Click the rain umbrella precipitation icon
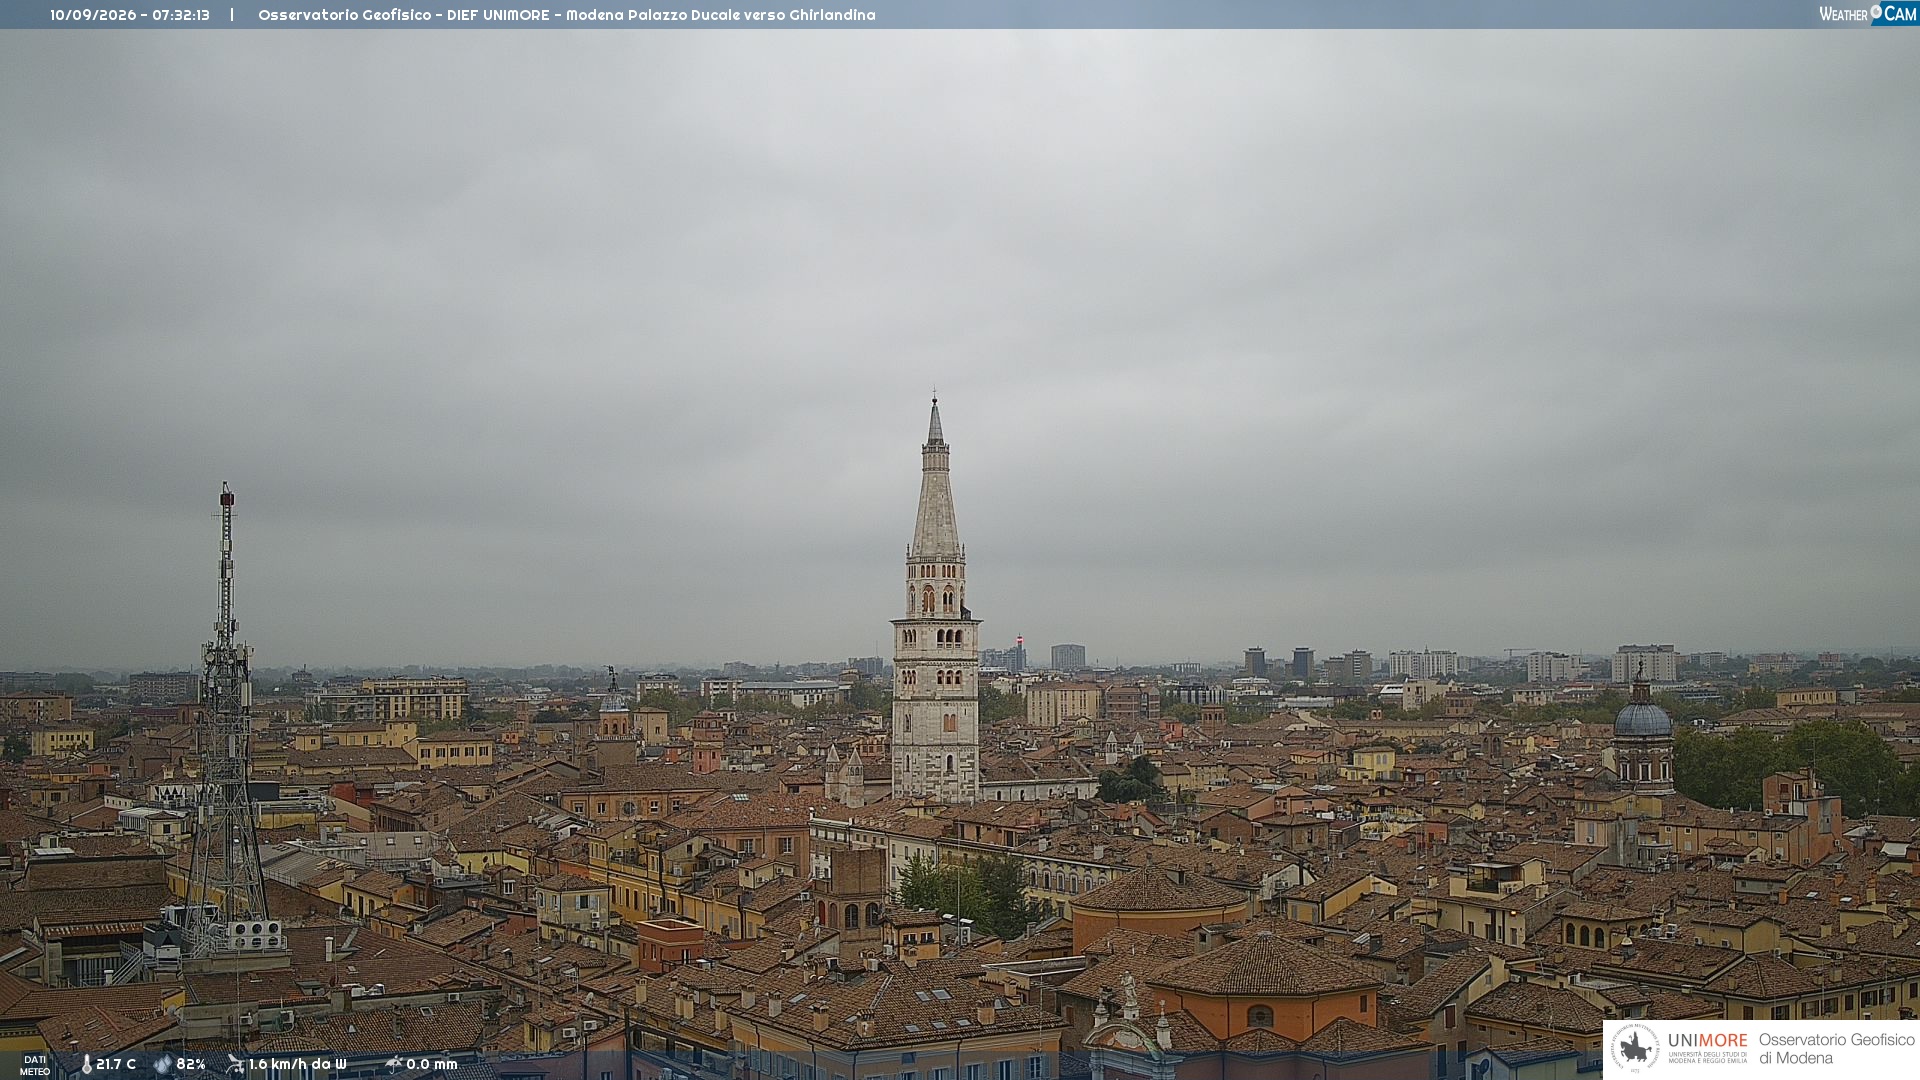Viewport: 1920px width, 1080px height. [393, 1064]
